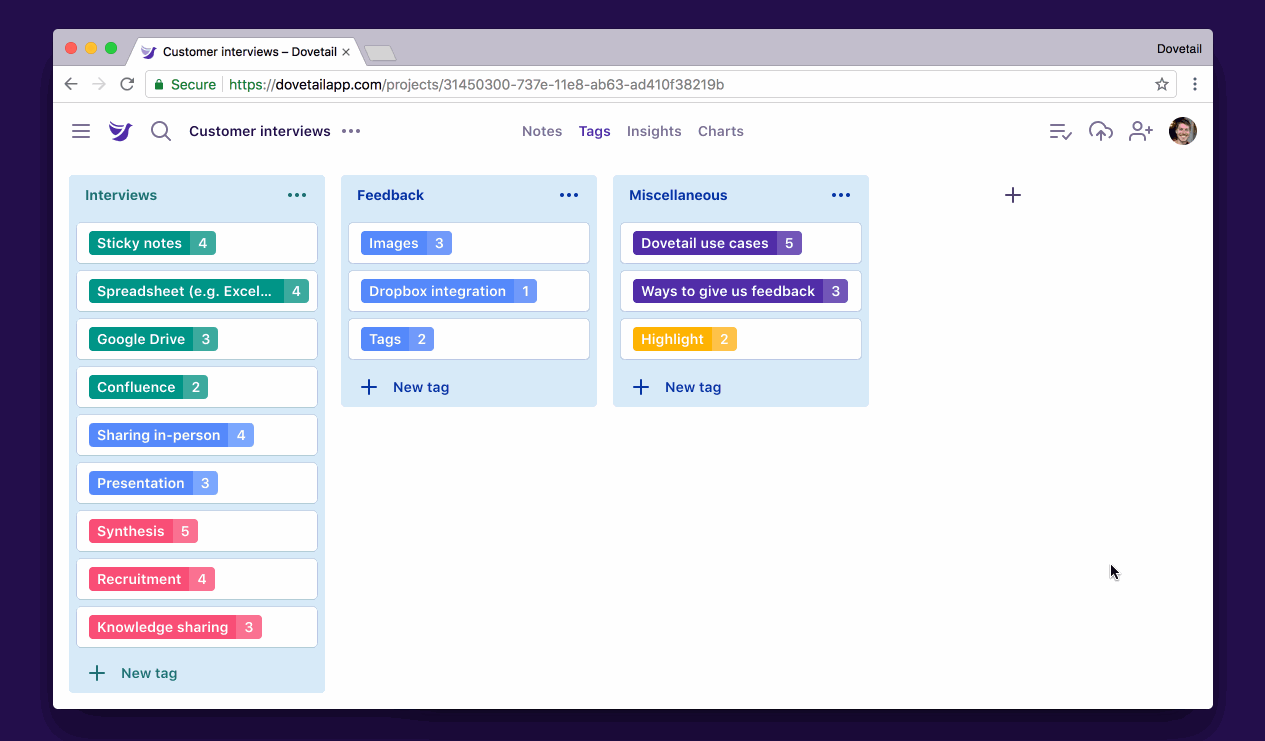Switch to the Insights tab
The width and height of the screenshot is (1265, 741).
tap(654, 131)
